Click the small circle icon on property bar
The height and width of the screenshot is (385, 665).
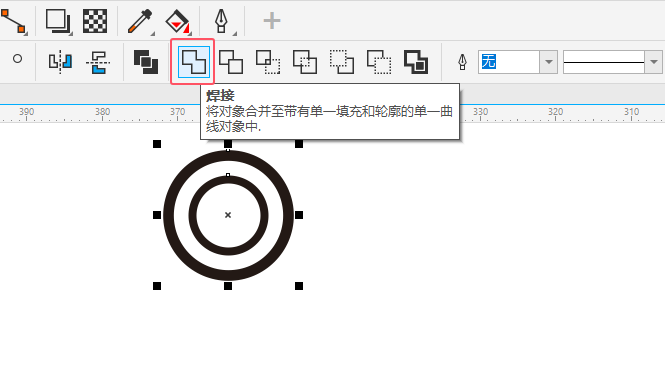pos(17,59)
